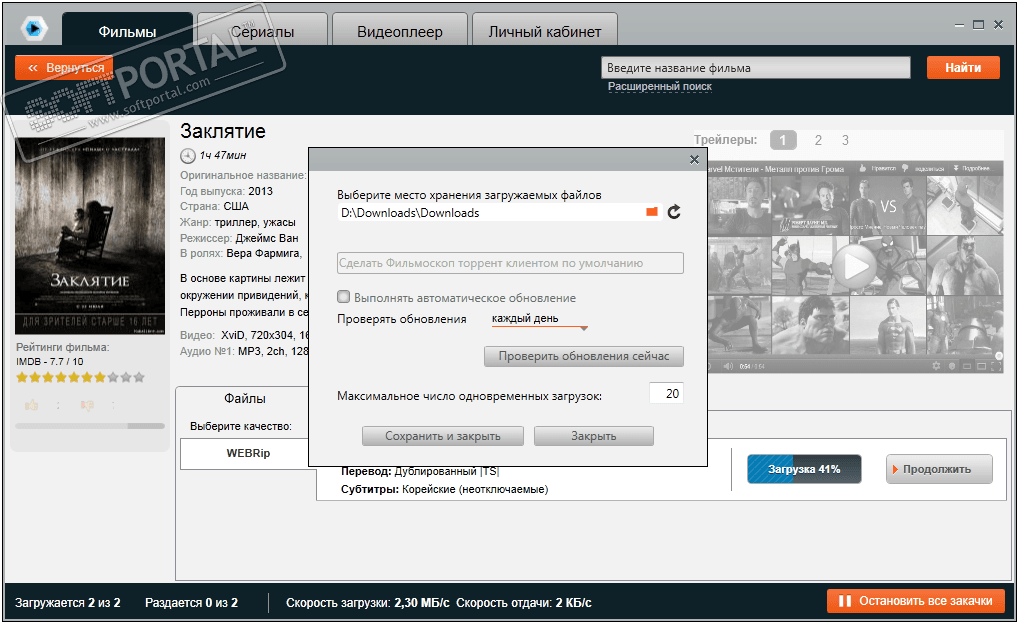Minimize the application window
The image size is (1019, 624).
click(x=959, y=25)
